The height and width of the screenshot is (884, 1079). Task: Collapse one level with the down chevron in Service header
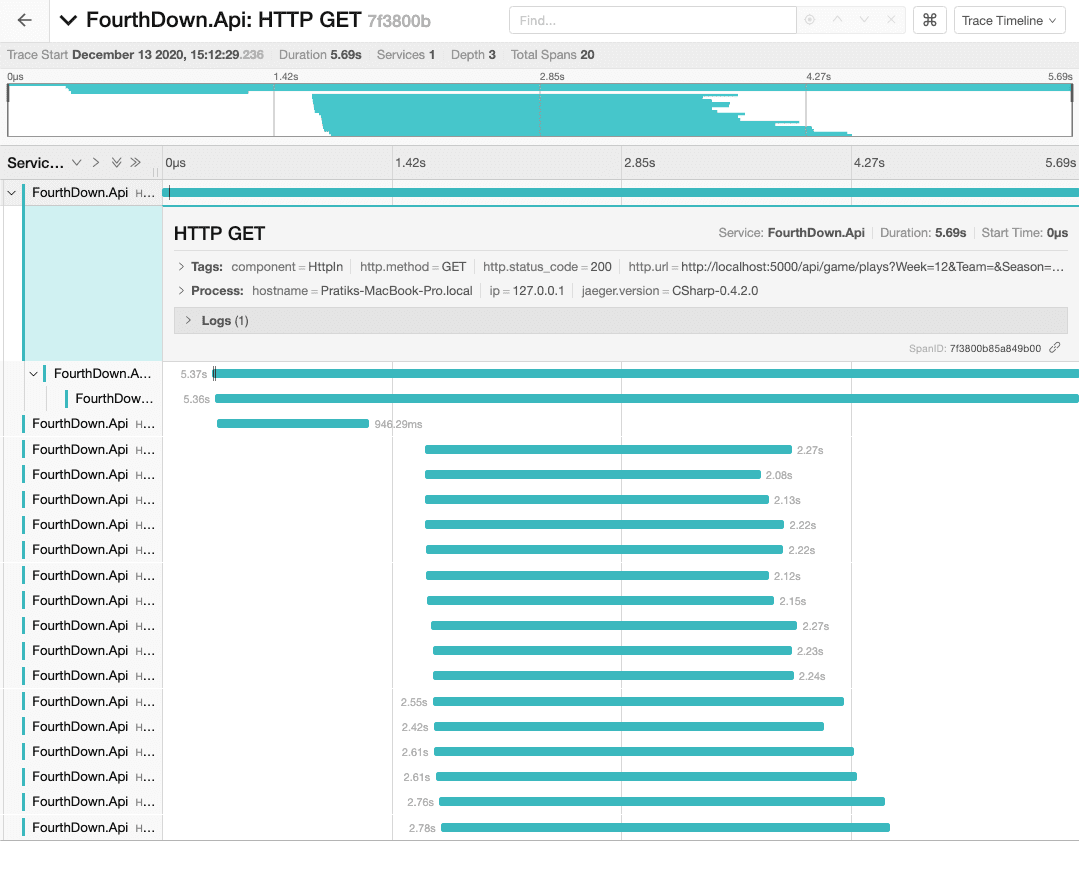(76, 162)
